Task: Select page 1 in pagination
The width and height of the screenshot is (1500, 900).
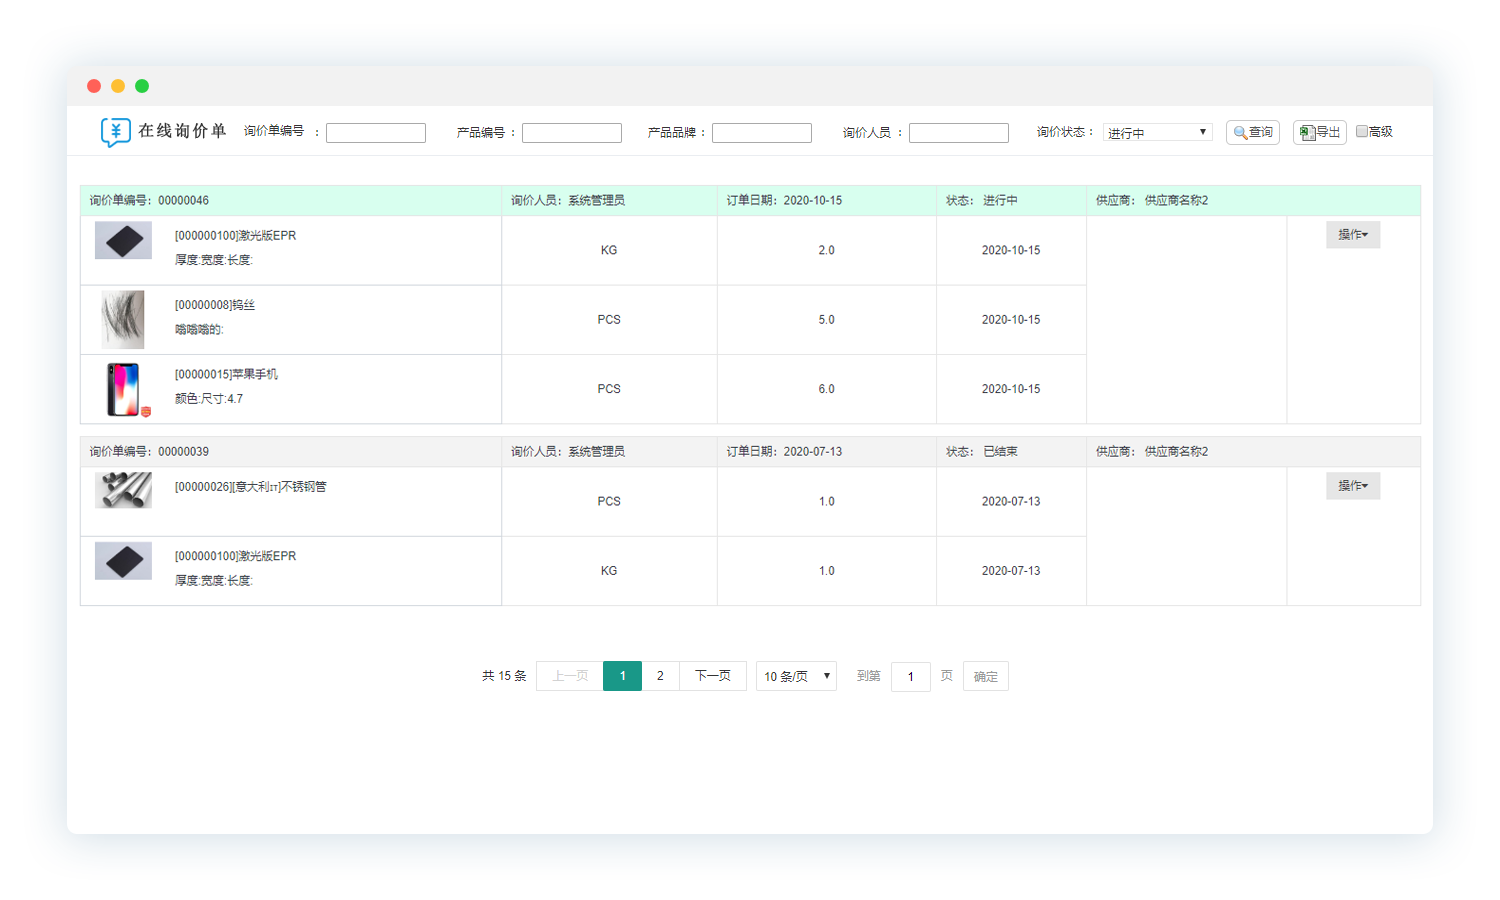Action: 622,676
